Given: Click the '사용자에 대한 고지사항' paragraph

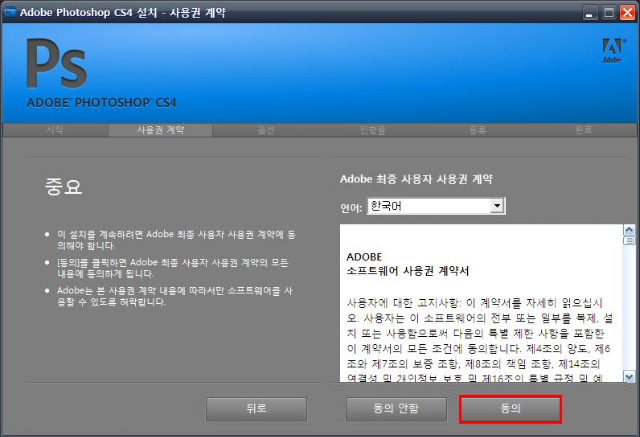Looking at the screenshot, I should (x=480, y=340).
